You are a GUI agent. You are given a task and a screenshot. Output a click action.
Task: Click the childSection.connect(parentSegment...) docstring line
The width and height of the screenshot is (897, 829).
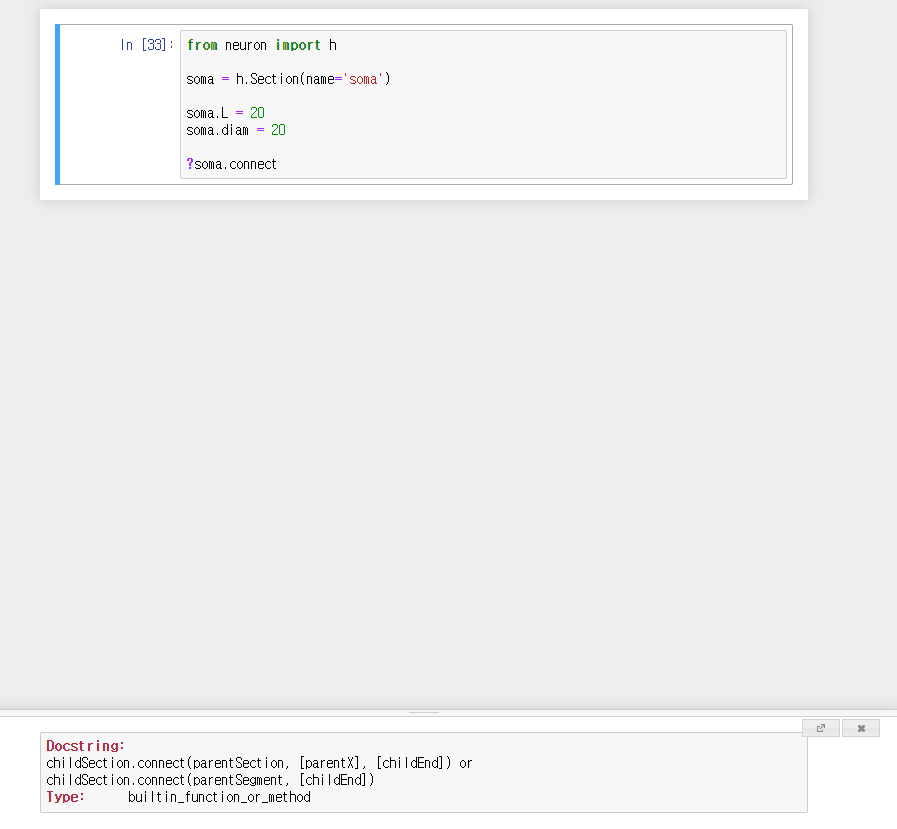(x=211, y=780)
